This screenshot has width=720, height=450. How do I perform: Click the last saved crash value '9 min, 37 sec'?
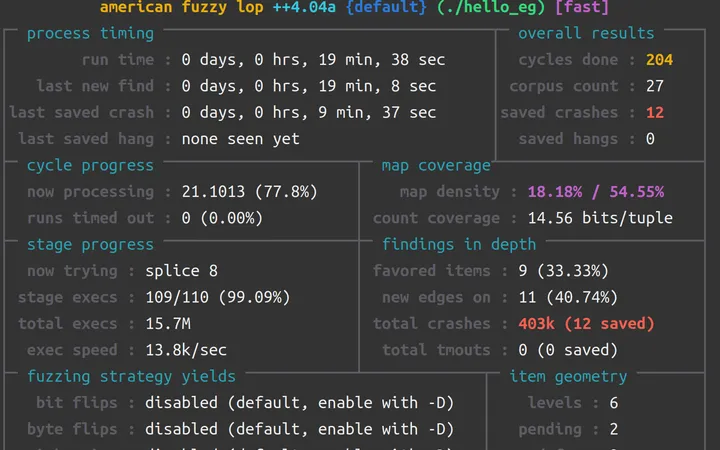click(377, 112)
